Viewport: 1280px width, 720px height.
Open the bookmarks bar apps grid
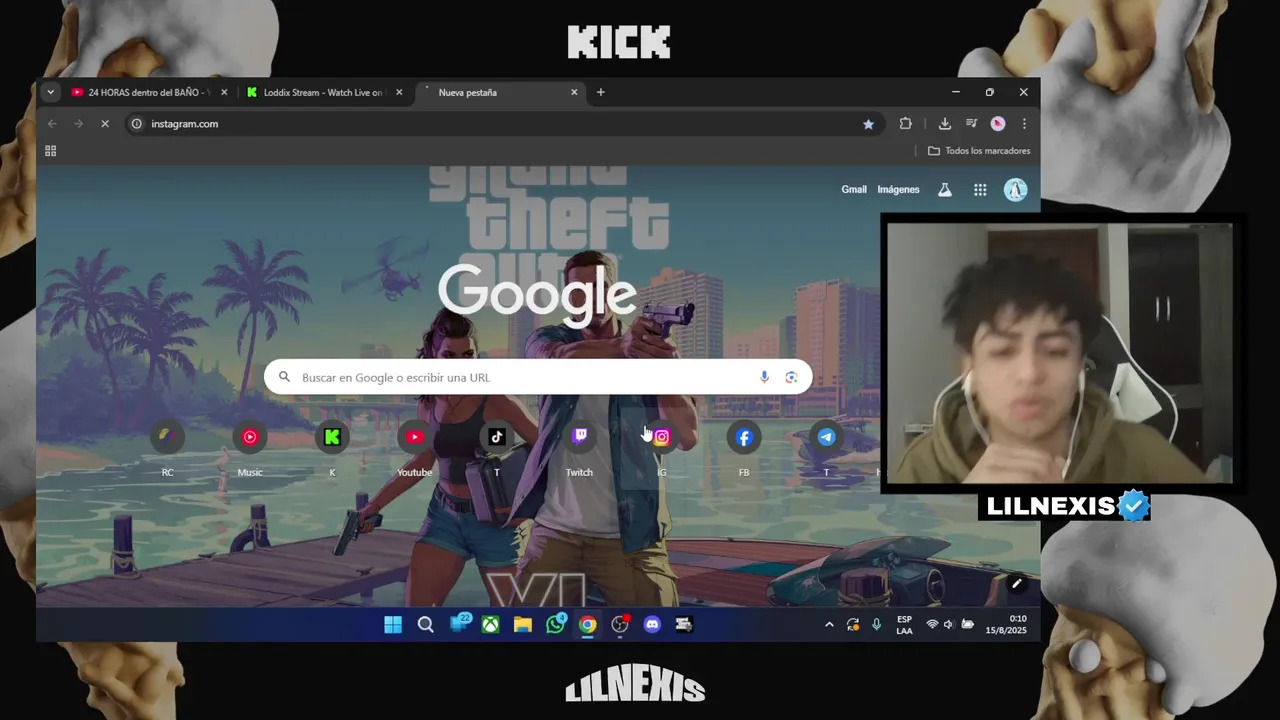click(50, 151)
